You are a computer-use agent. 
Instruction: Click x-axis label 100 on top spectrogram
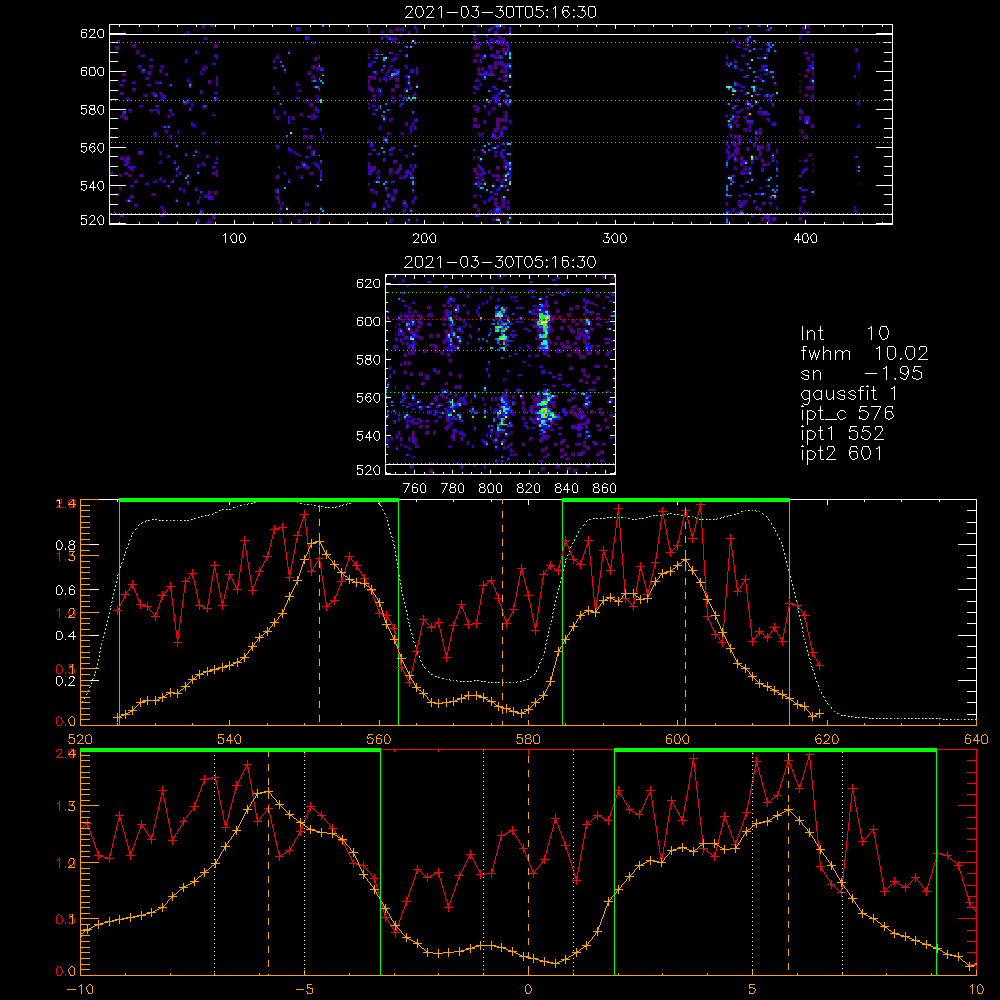234,239
